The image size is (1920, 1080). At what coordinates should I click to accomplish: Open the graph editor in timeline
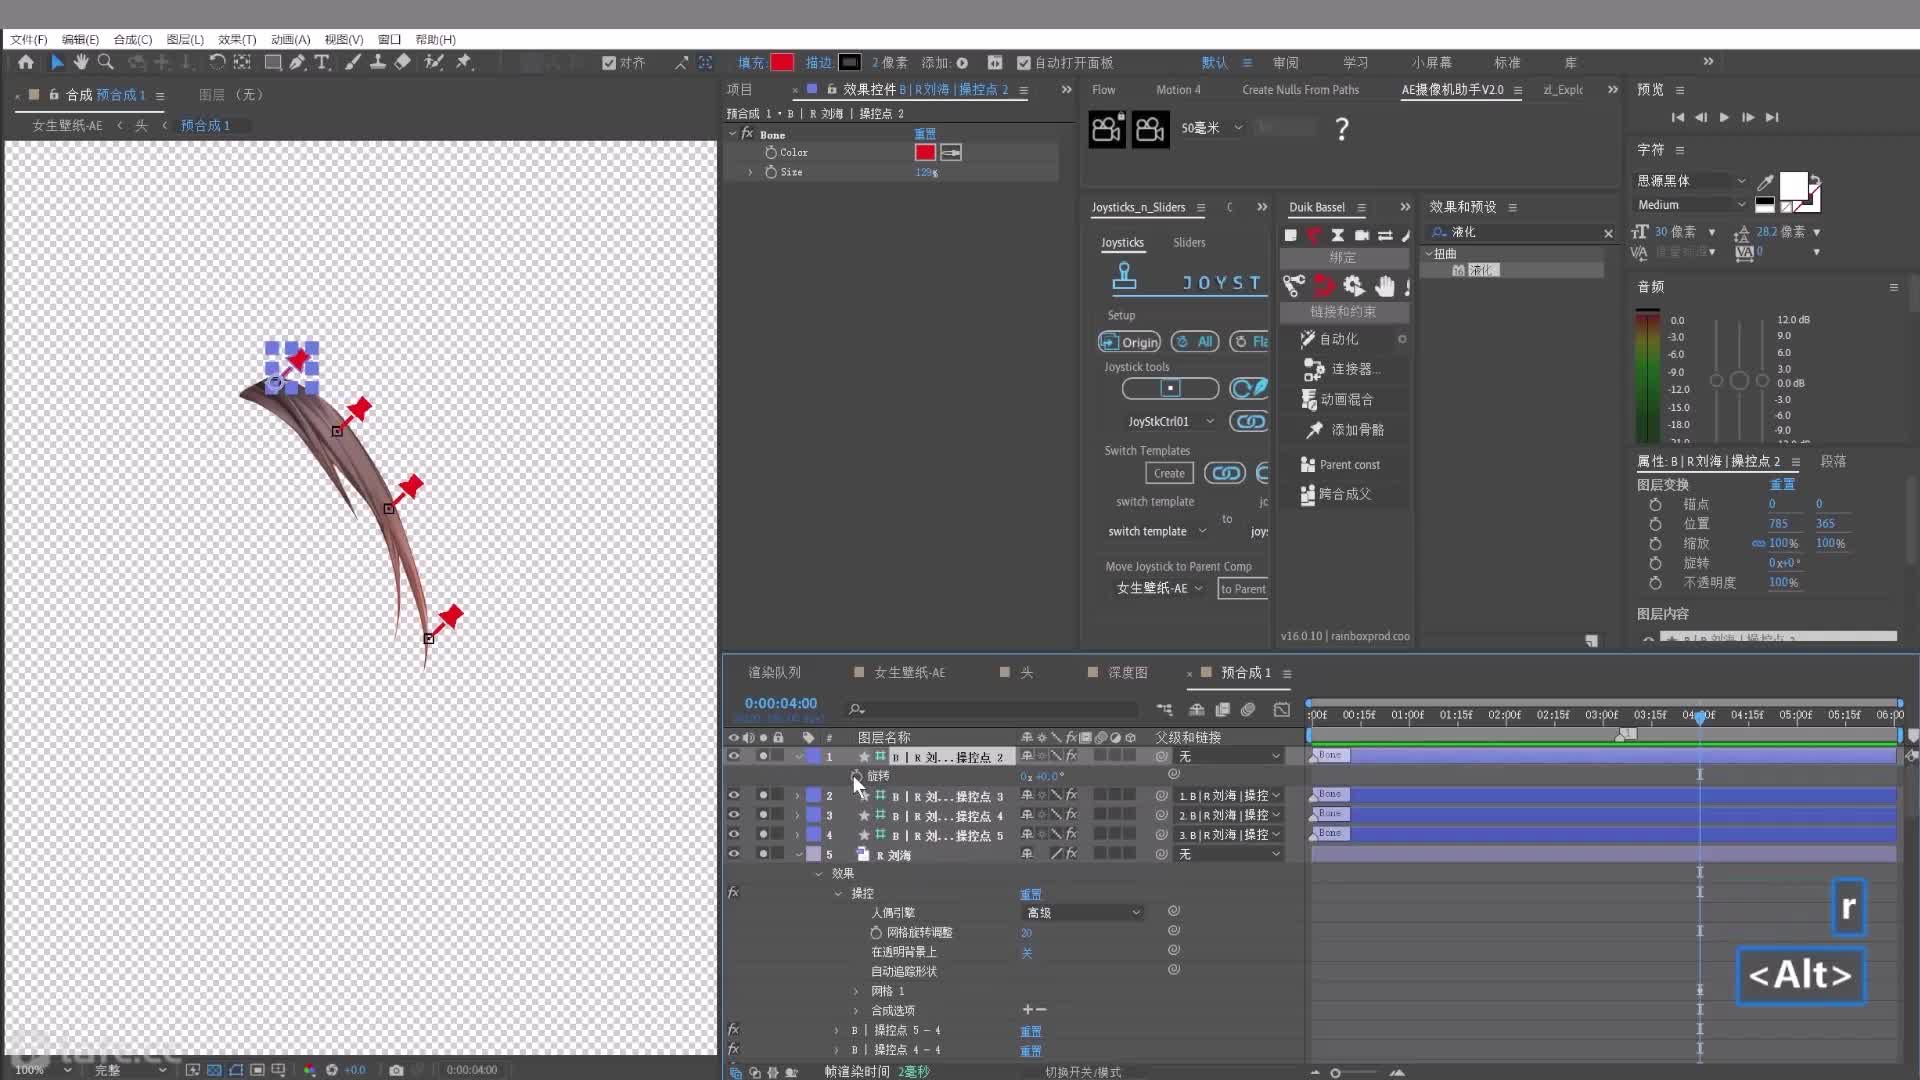click(1282, 709)
